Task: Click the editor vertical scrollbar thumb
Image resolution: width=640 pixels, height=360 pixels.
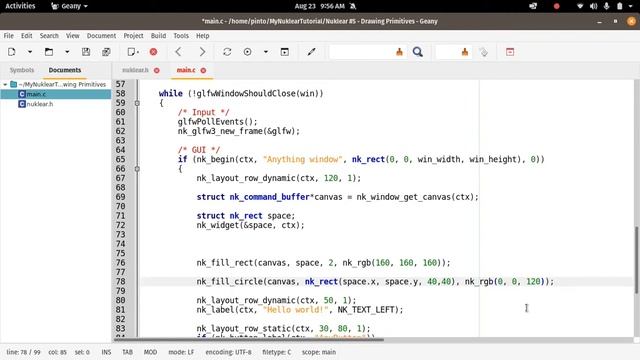Action: coord(636,259)
